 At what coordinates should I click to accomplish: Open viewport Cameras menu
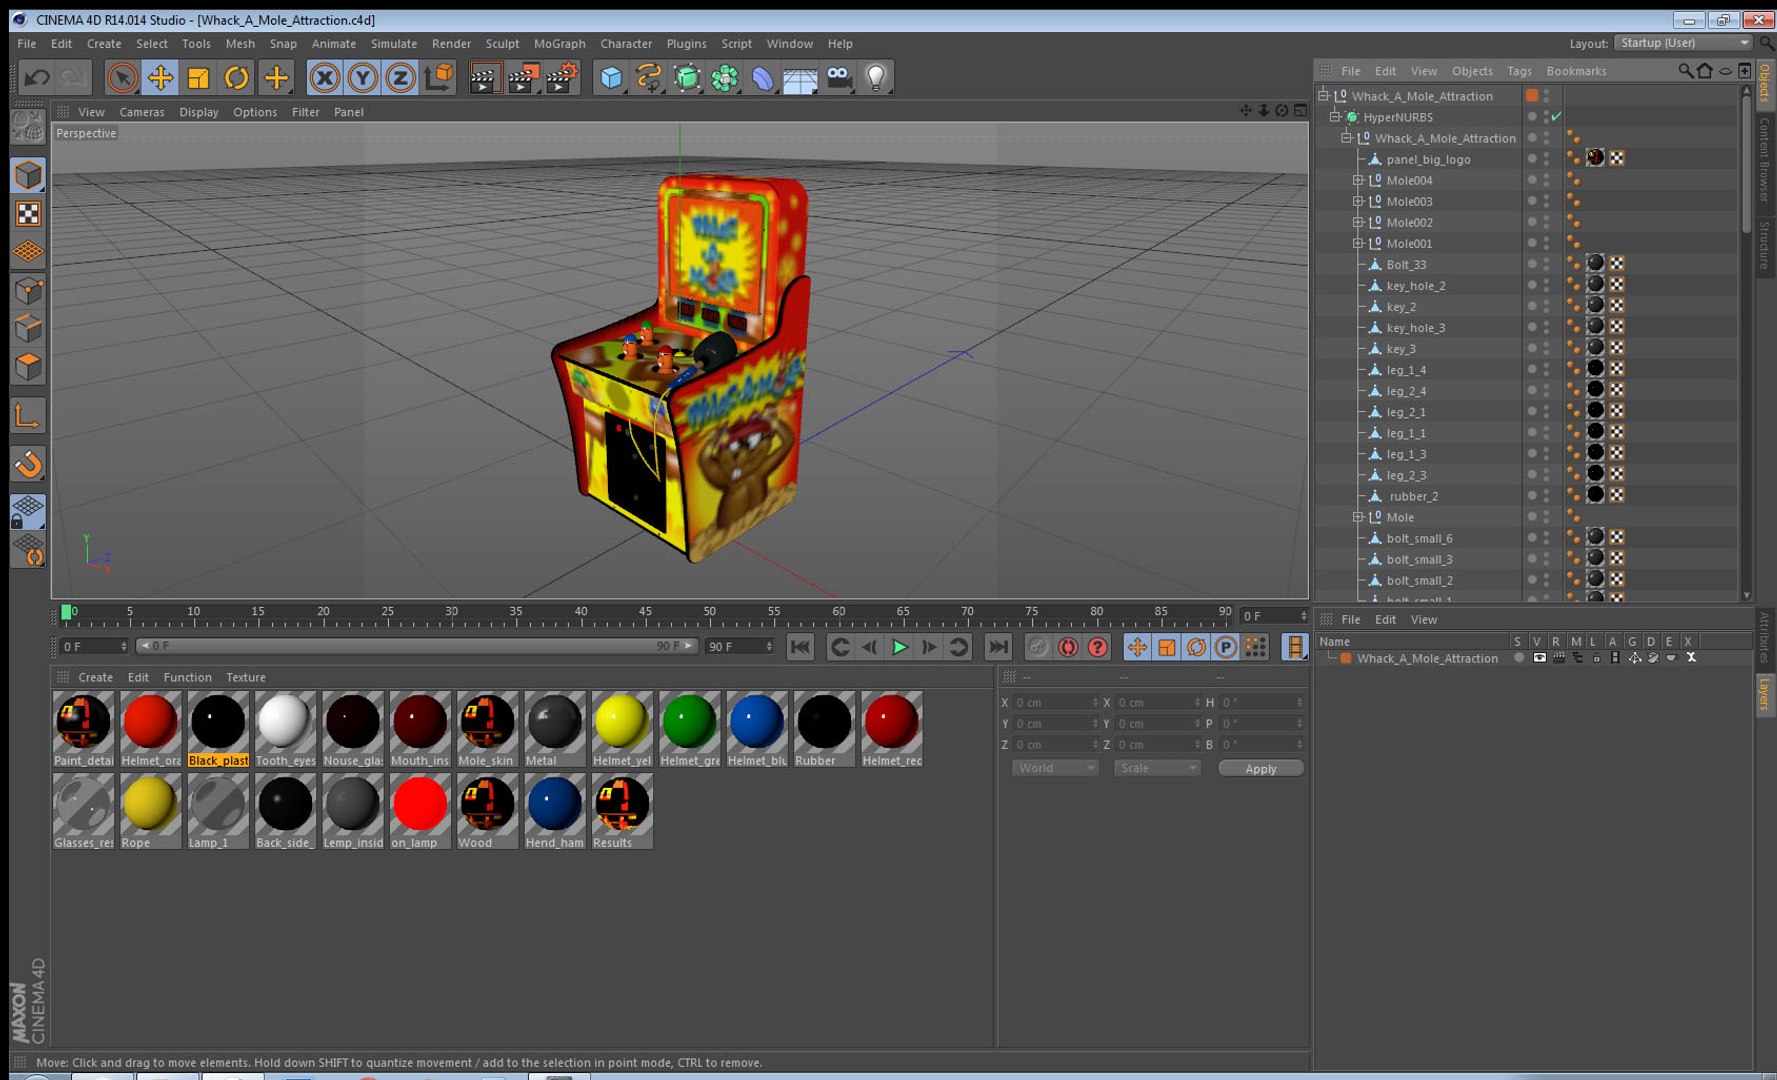click(142, 112)
